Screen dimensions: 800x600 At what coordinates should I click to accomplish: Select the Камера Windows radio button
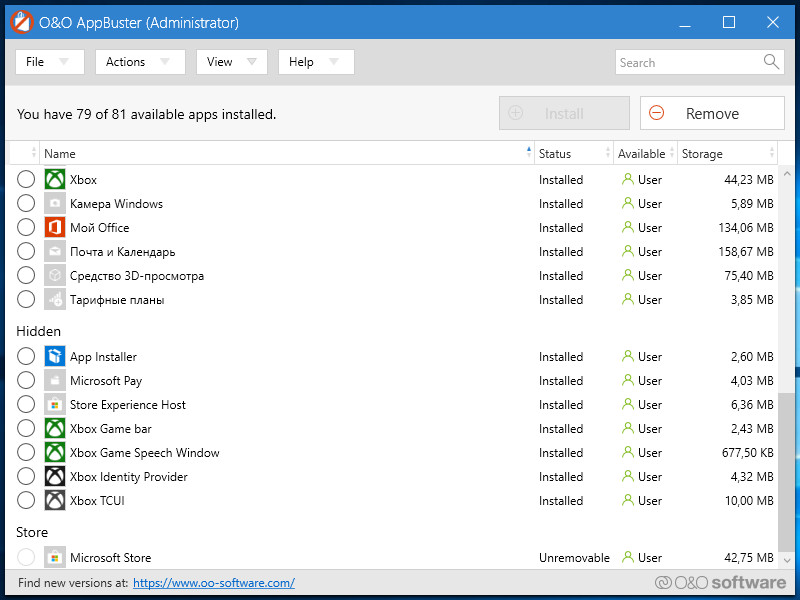coord(26,204)
